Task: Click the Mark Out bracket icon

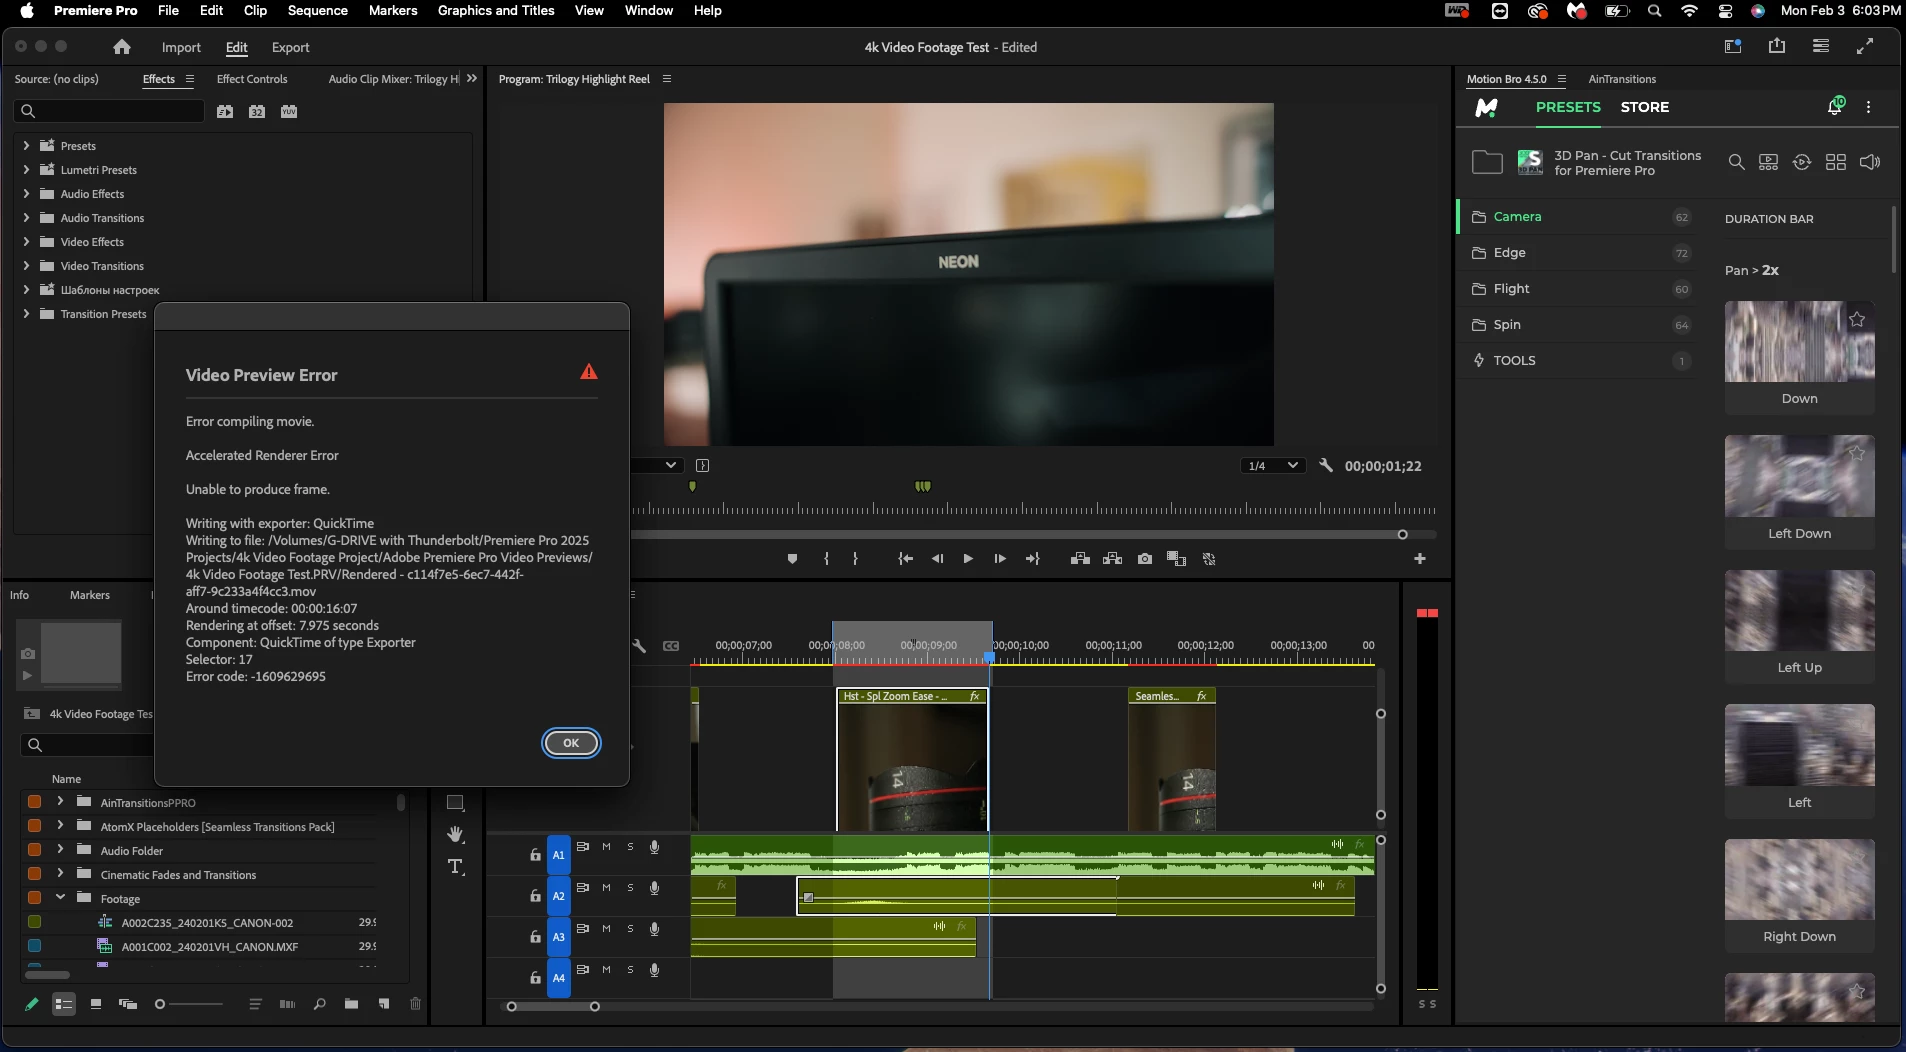Action: (855, 559)
